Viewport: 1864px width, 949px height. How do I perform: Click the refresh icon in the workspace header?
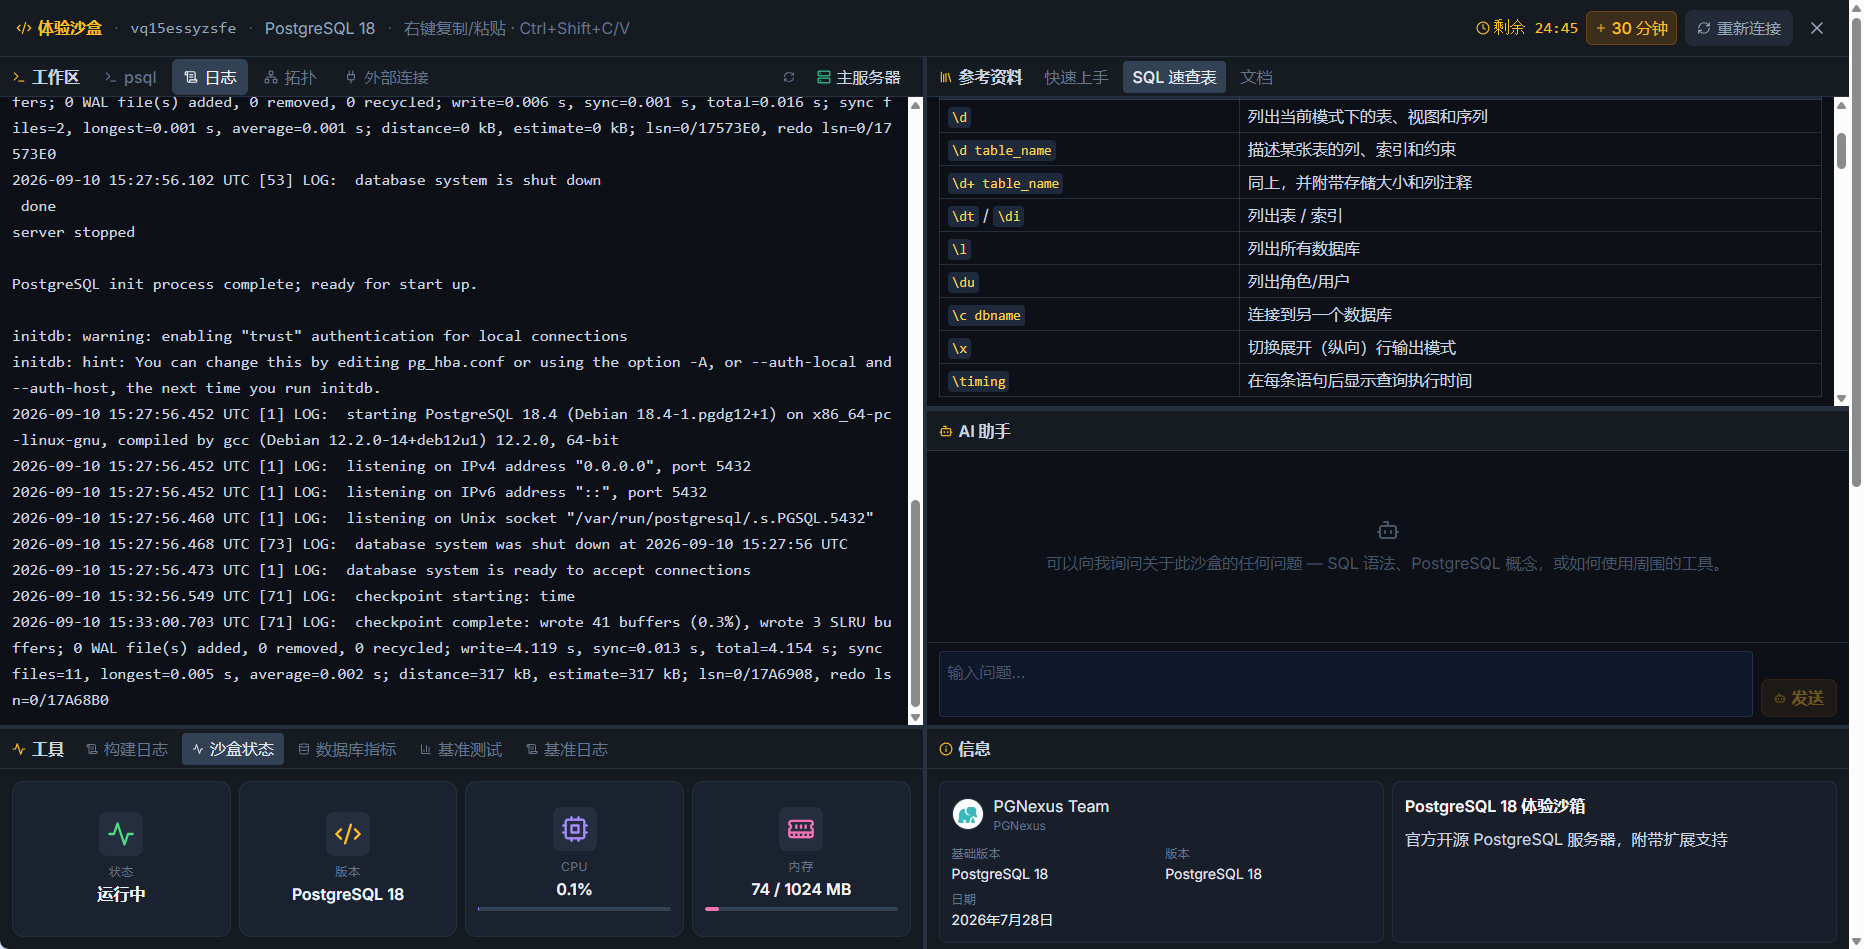coord(789,77)
